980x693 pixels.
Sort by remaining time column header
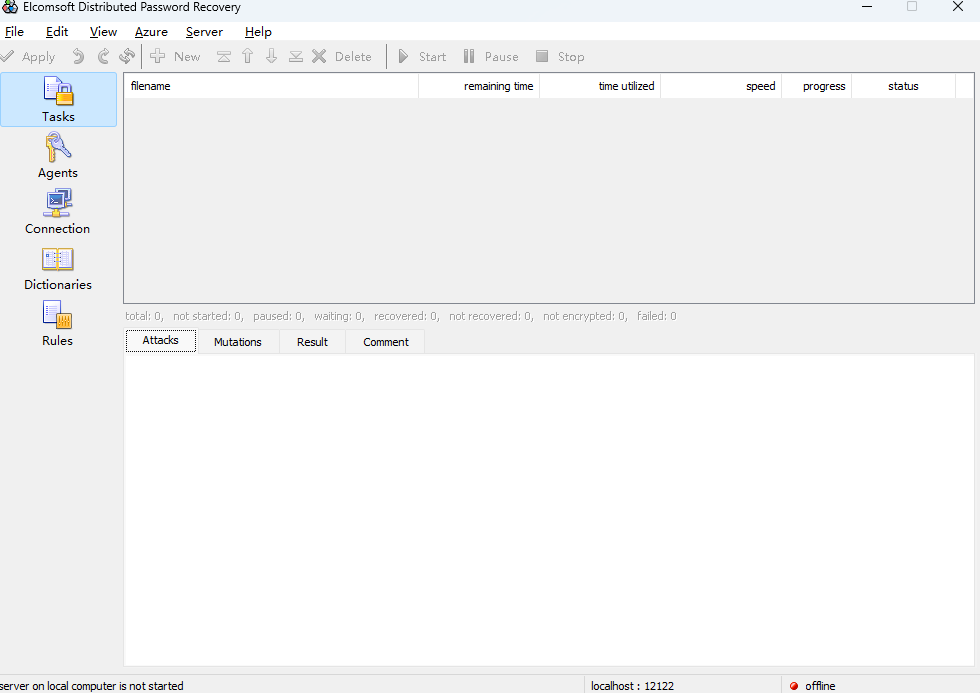pos(479,86)
